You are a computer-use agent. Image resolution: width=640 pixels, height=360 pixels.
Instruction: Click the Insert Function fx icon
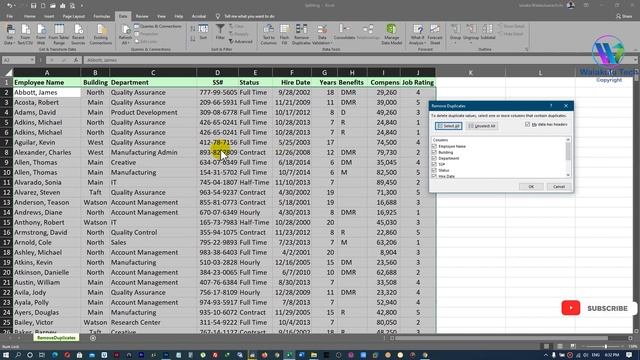pyautogui.click(x=76, y=60)
